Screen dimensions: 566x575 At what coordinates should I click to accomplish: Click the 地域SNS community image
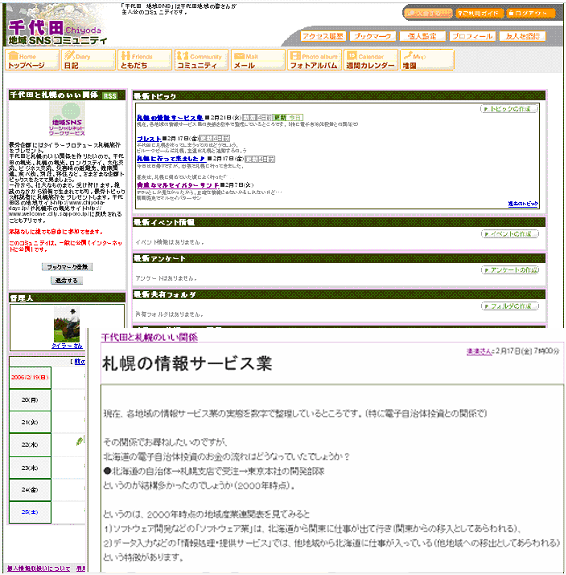point(67,119)
